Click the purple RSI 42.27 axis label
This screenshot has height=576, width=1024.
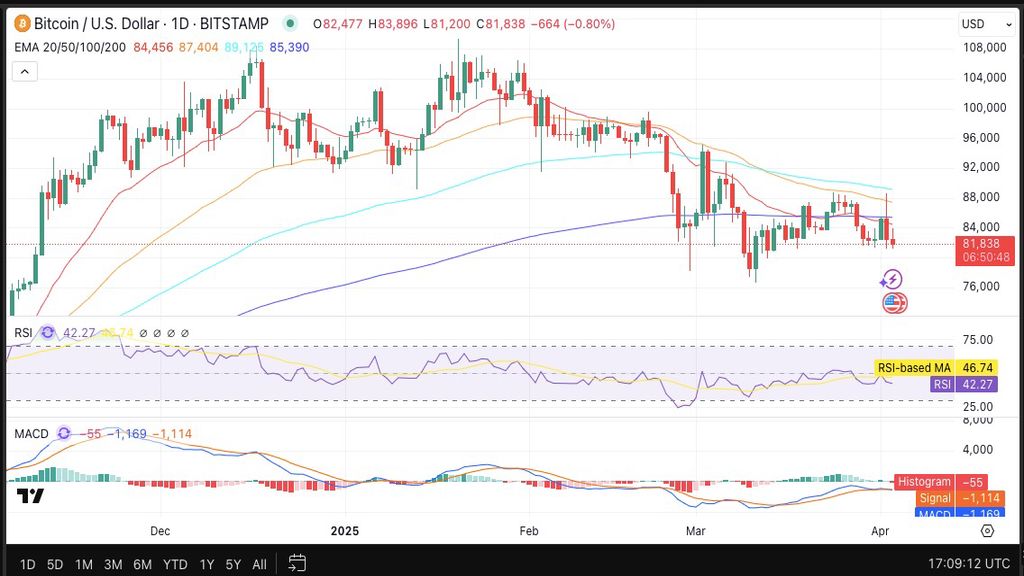(963, 385)
